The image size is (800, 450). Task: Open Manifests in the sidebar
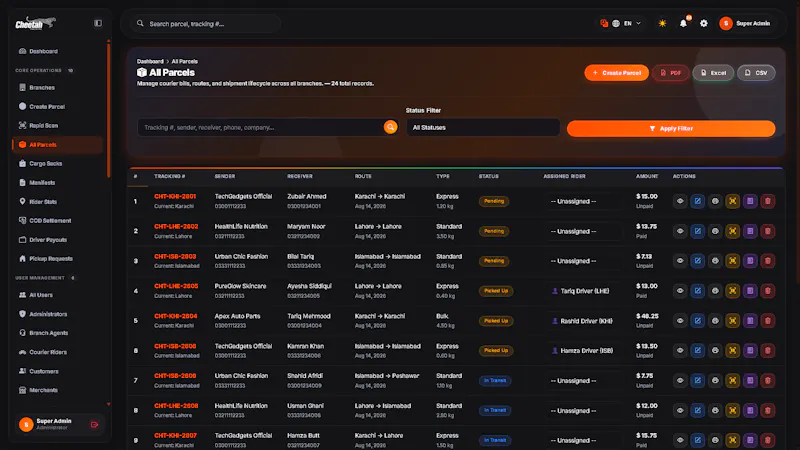58,182
